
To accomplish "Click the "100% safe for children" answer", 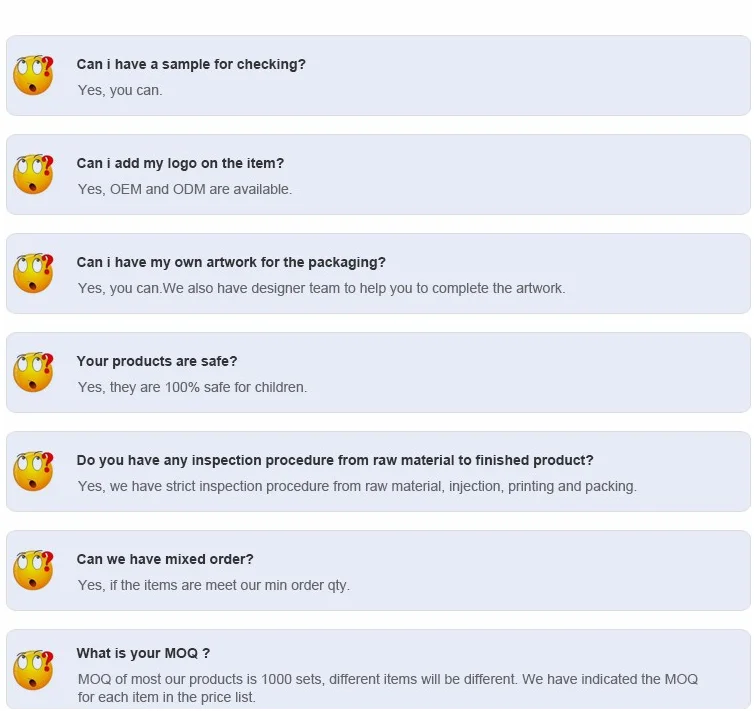I will tap(193, 387).
